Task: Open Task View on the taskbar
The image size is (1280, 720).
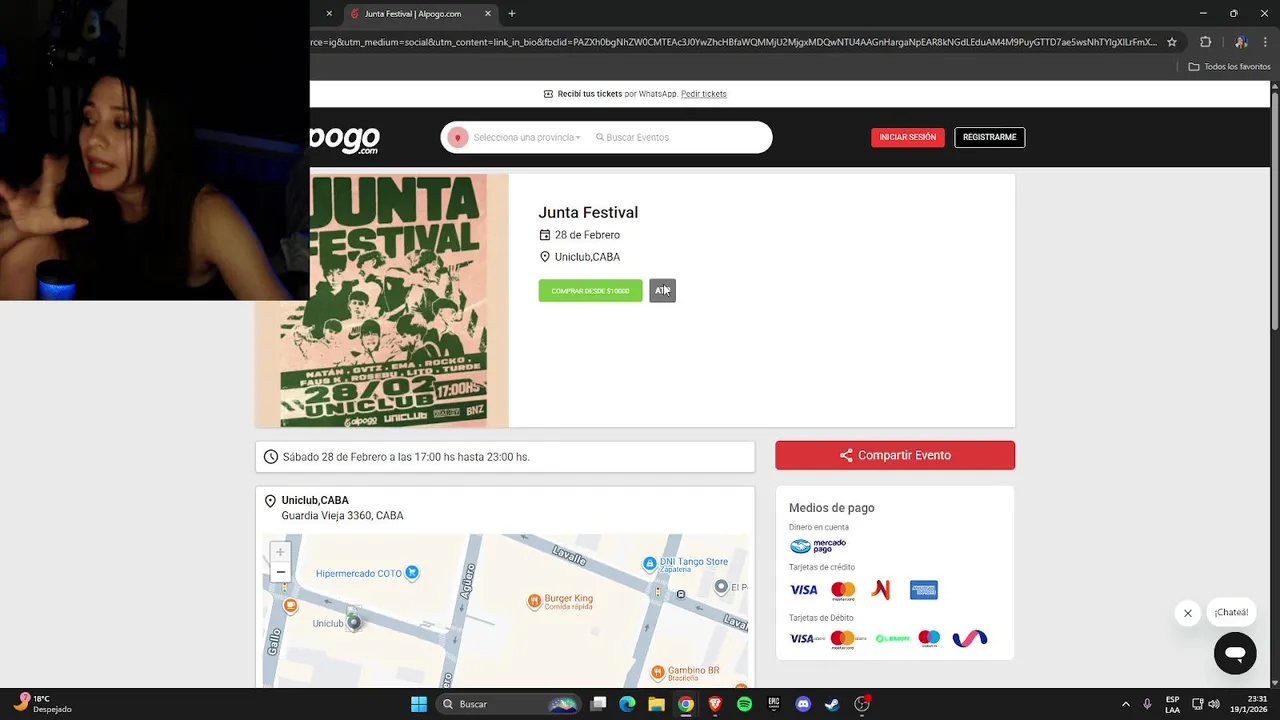Action: click(x=598, y=704)
